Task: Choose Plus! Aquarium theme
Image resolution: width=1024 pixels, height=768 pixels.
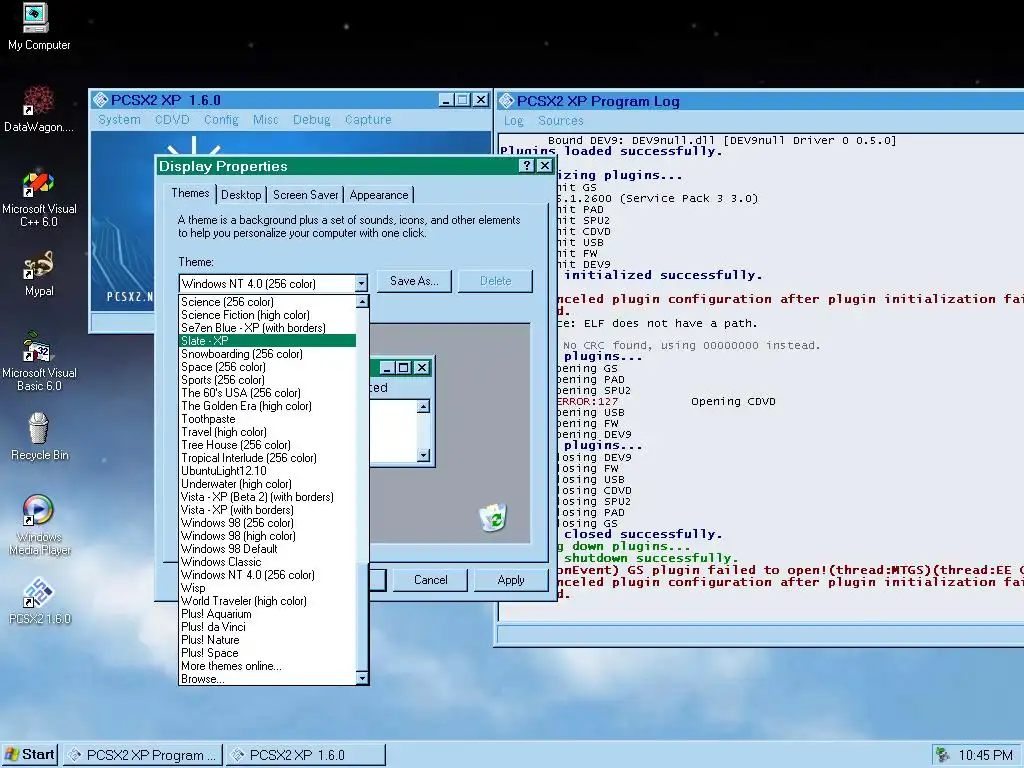Action: [268, 614]
